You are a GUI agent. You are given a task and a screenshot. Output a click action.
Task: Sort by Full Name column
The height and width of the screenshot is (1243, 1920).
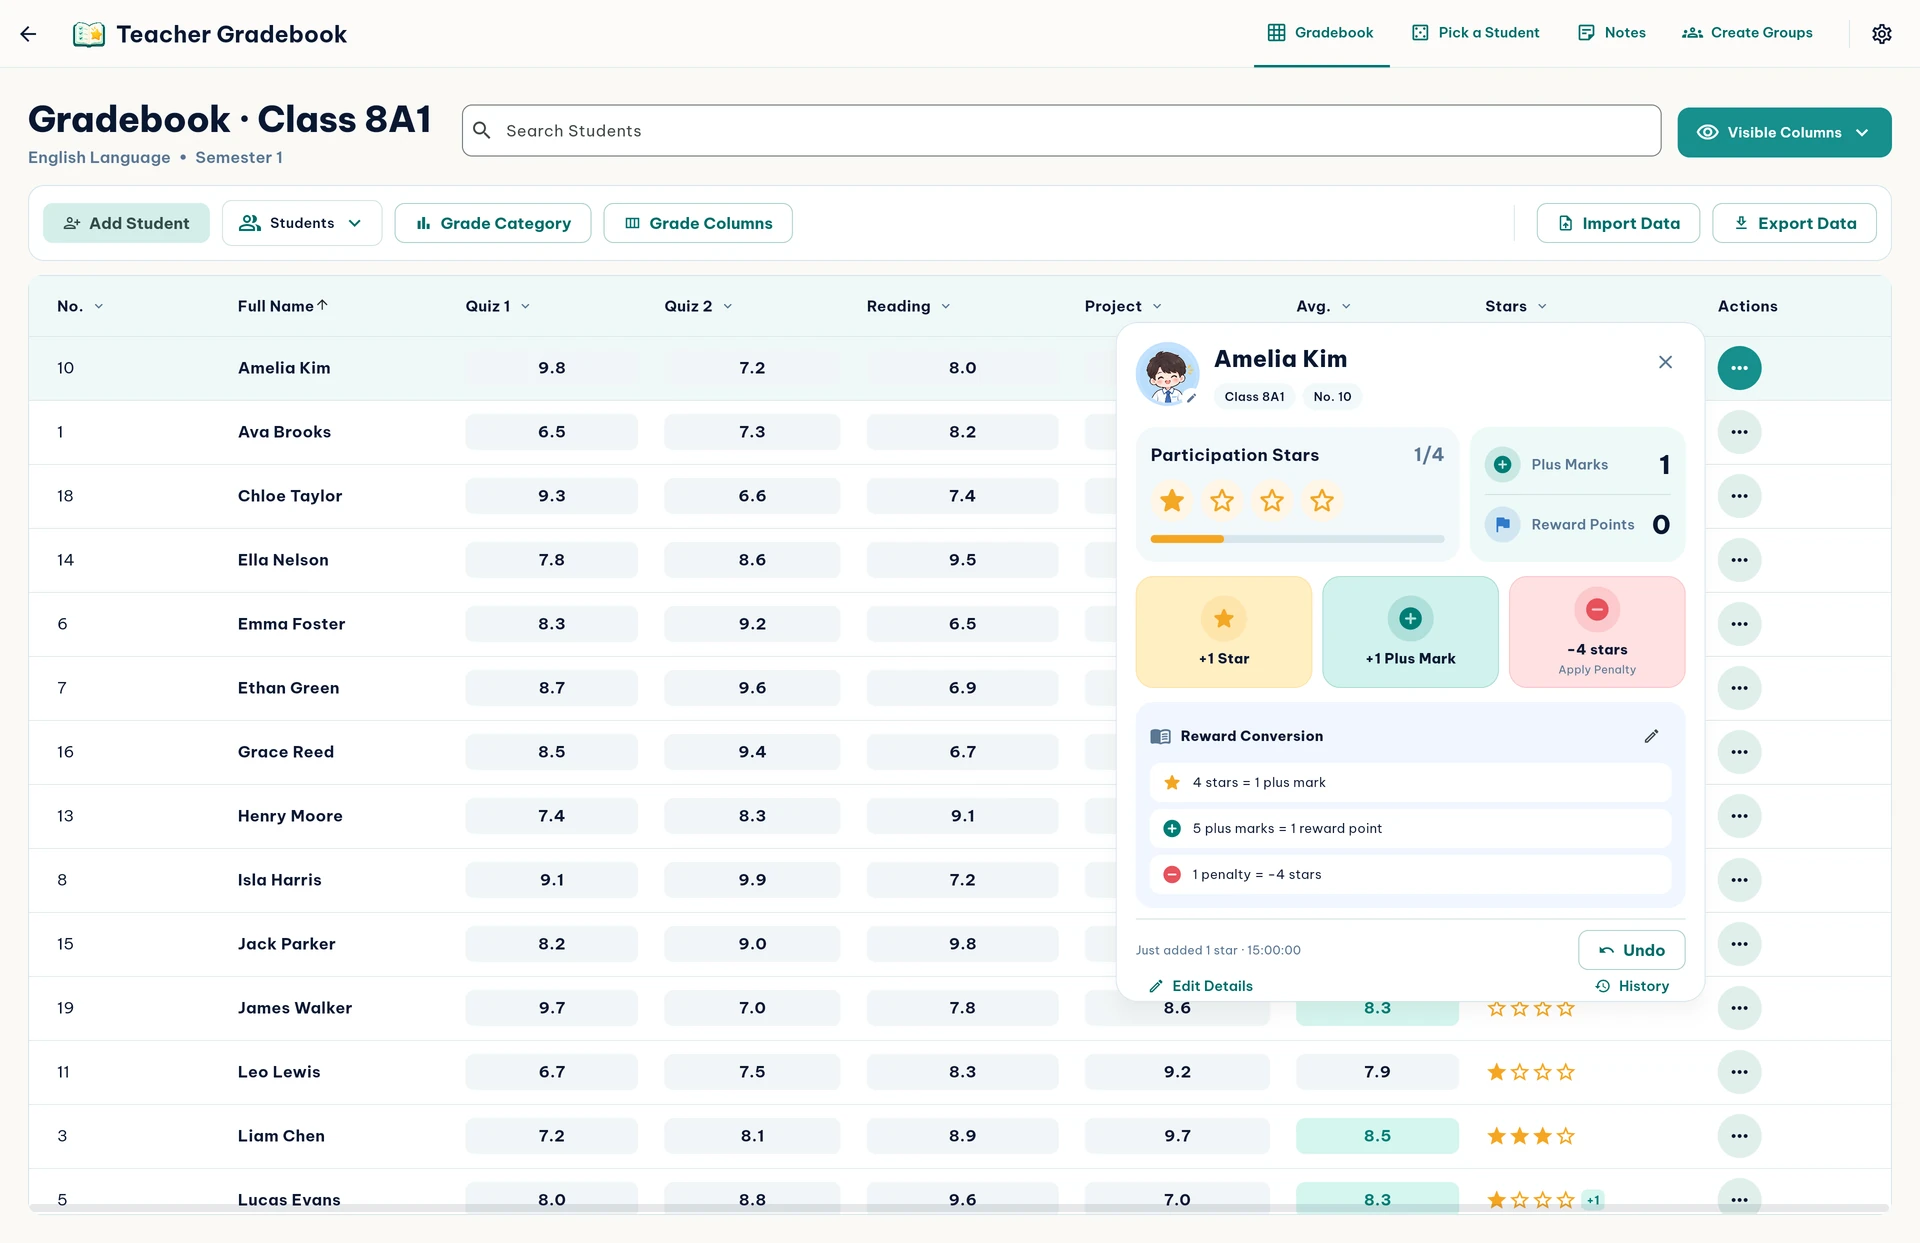(282, 306)
